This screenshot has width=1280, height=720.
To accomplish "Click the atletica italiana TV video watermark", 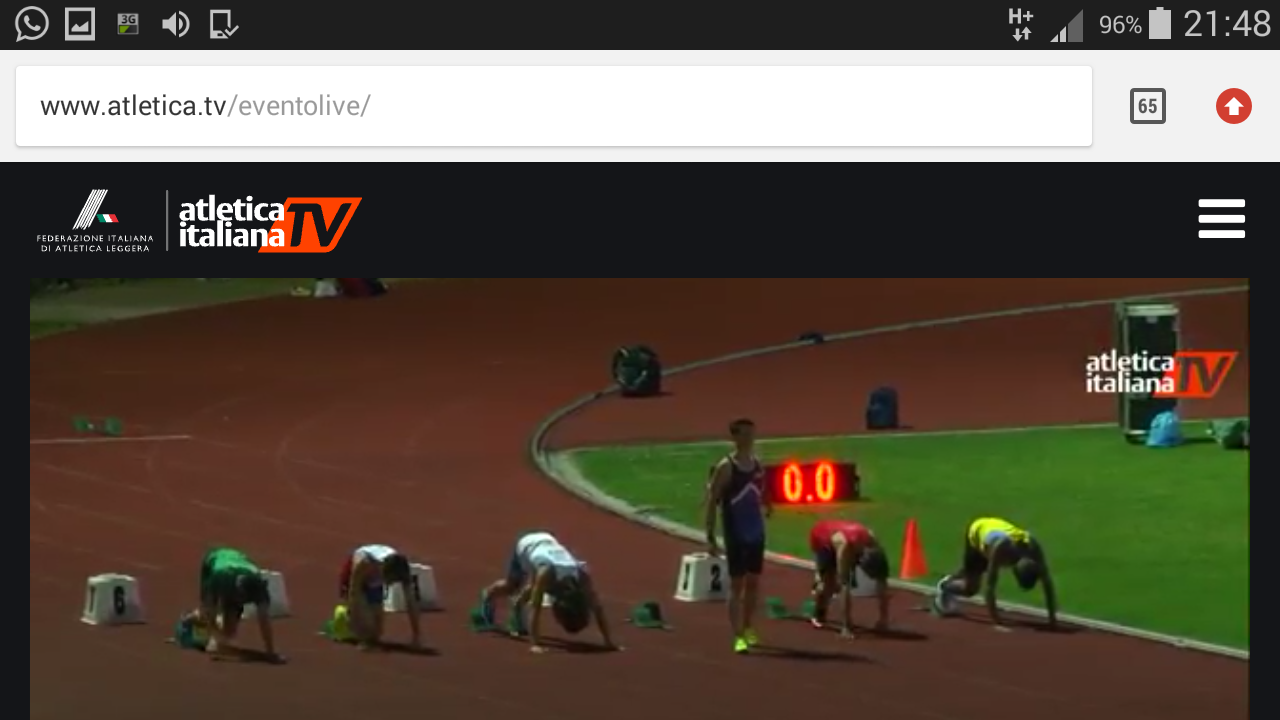I will pos(1161,373).
